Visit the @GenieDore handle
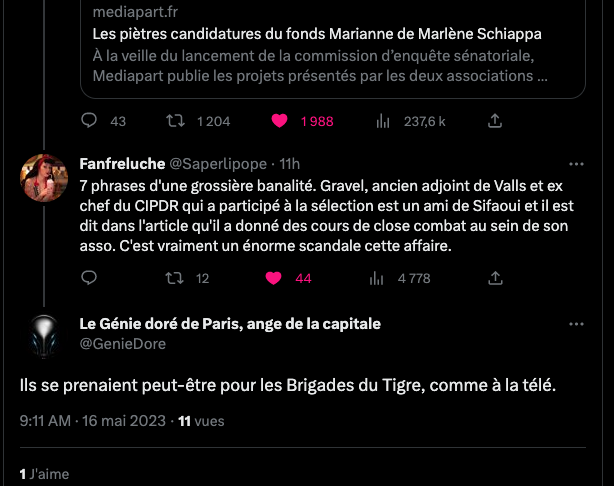The width and height of the screenshot is (614, 486). [x=123, y=343]
